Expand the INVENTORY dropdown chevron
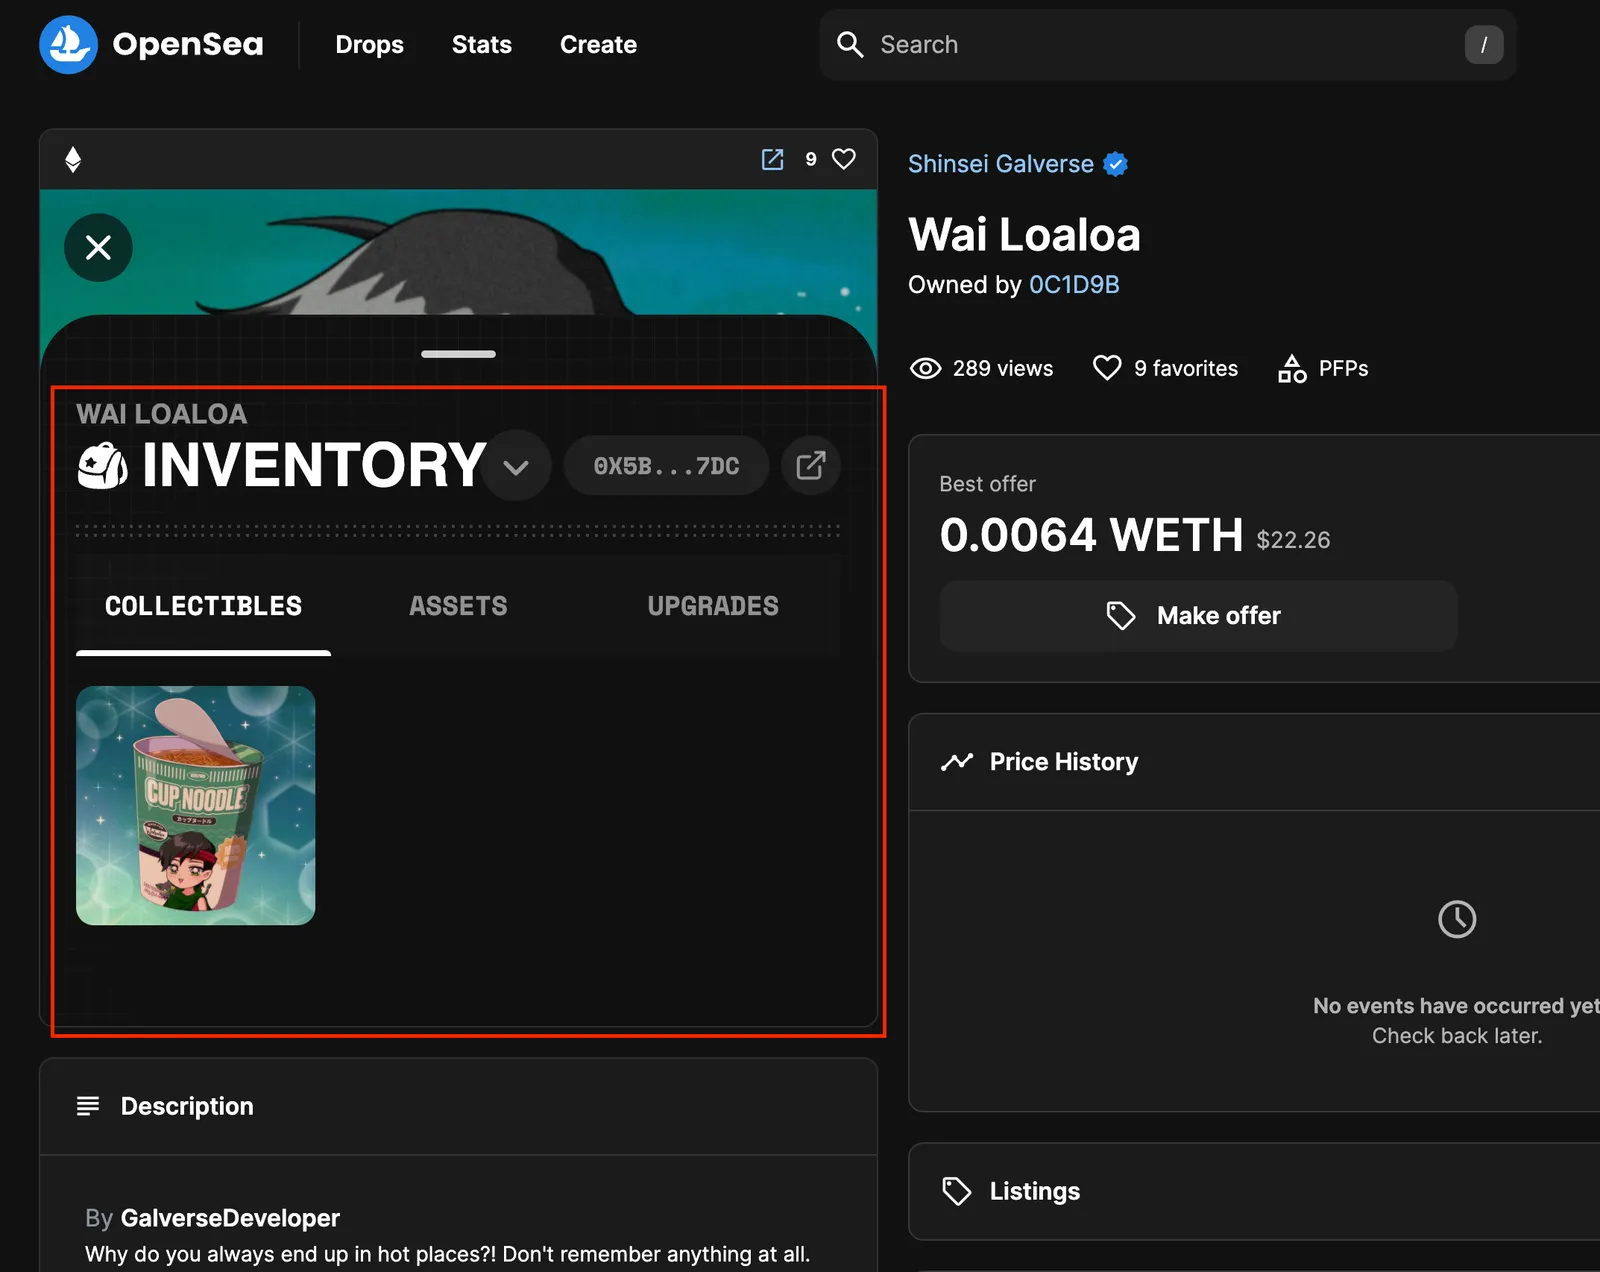Image resolution: width=1600 pixels, height=1272 pixels. (516, 467)
